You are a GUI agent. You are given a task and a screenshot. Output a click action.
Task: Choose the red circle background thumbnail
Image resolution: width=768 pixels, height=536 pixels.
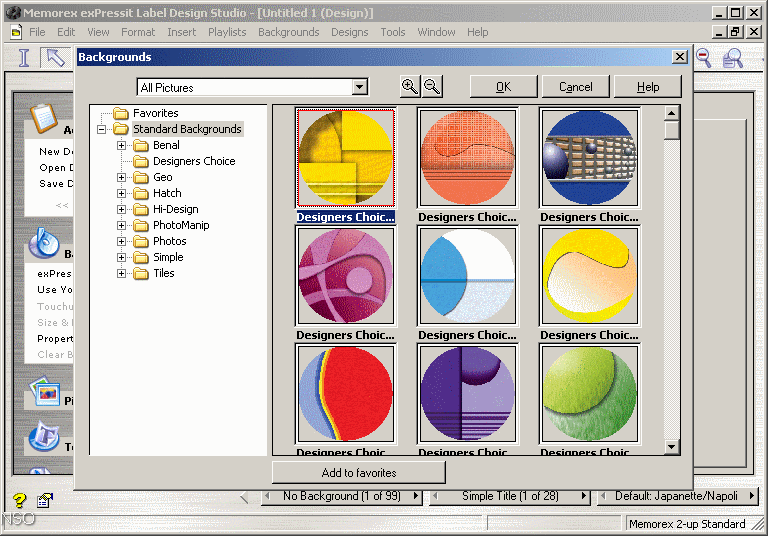pos(346,394)
